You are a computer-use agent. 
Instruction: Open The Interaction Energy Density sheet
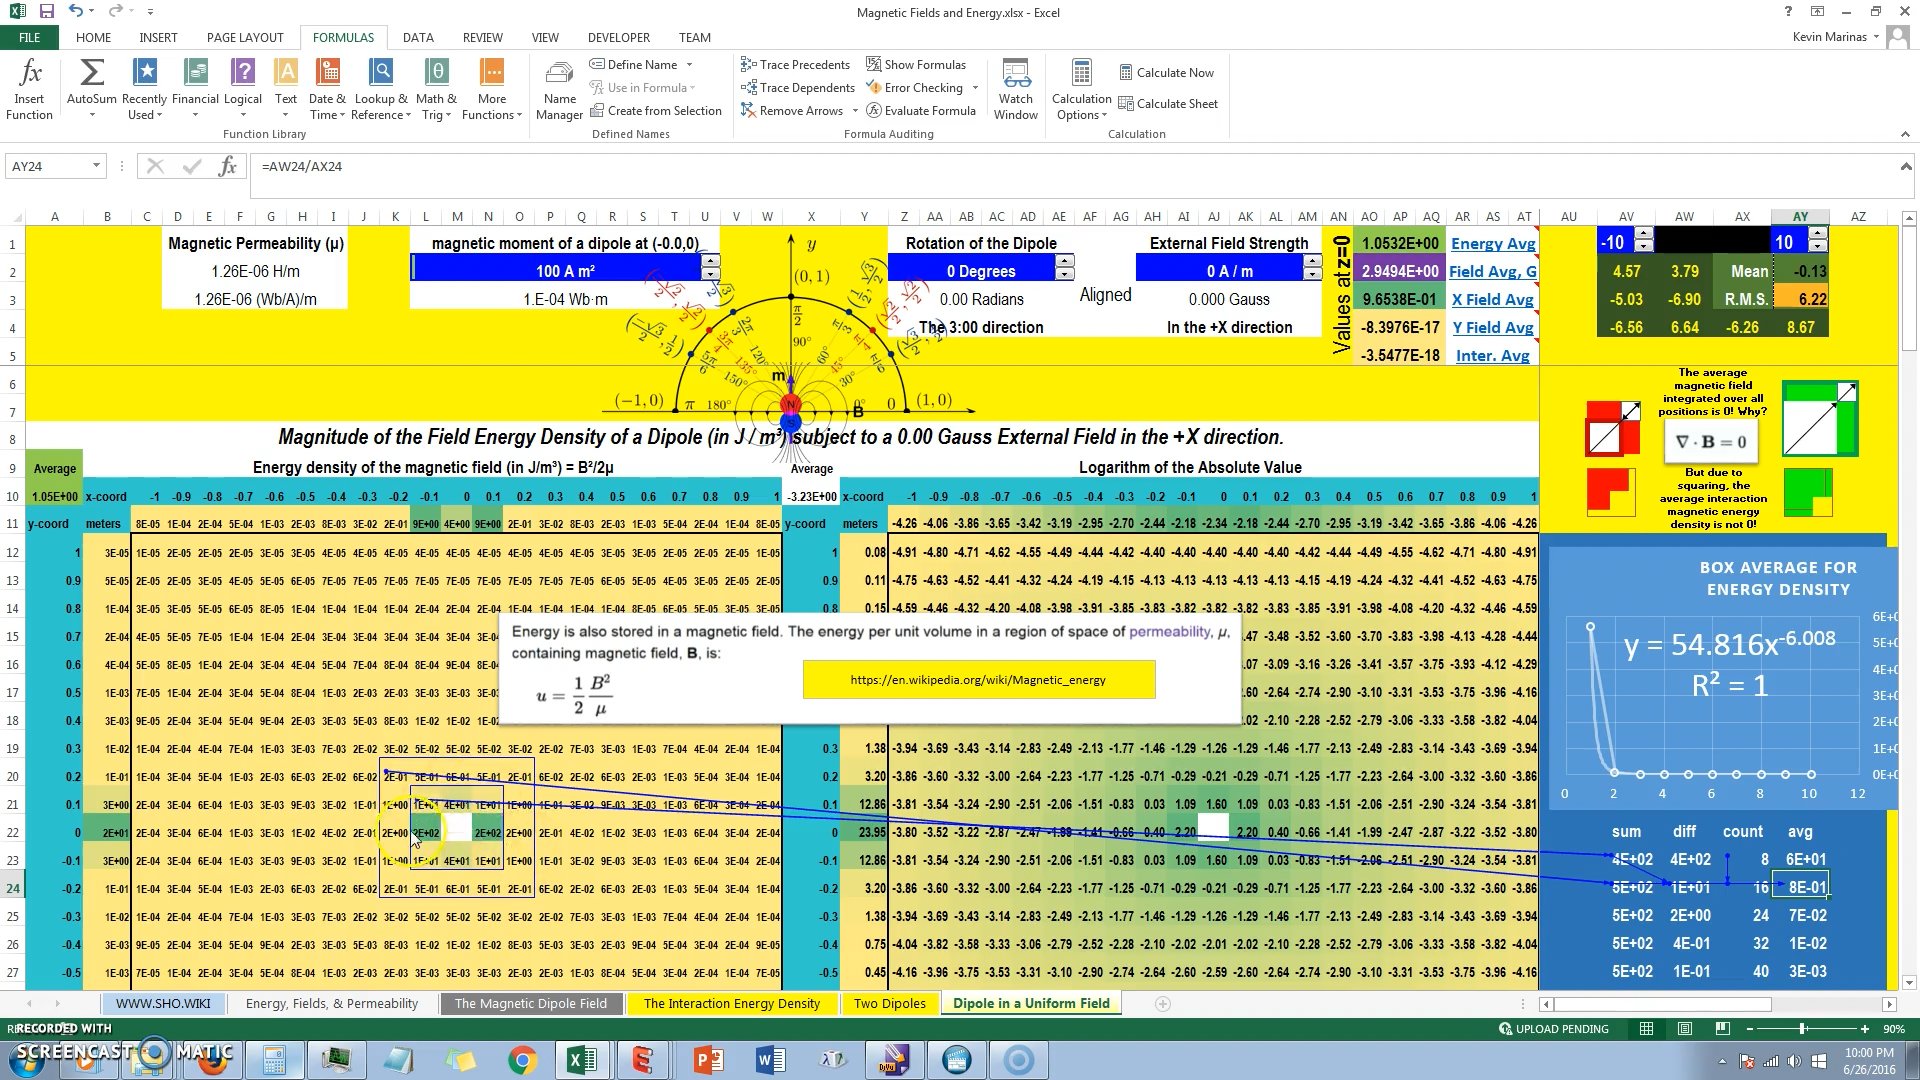(x=731, y=1003)
